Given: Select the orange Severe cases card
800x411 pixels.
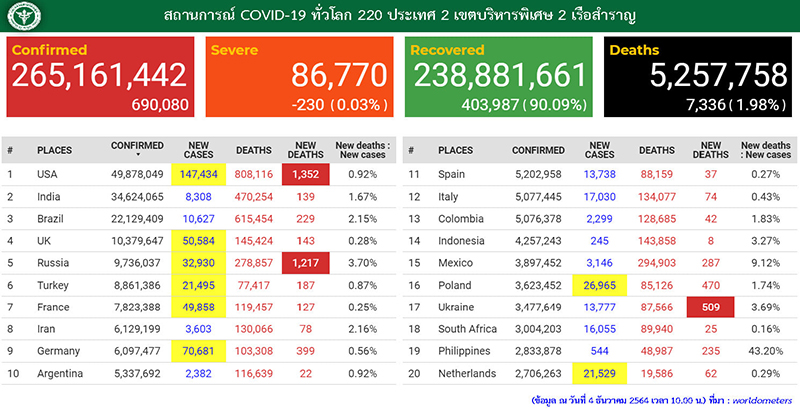Looking at the screenshot, I should 298,78.
